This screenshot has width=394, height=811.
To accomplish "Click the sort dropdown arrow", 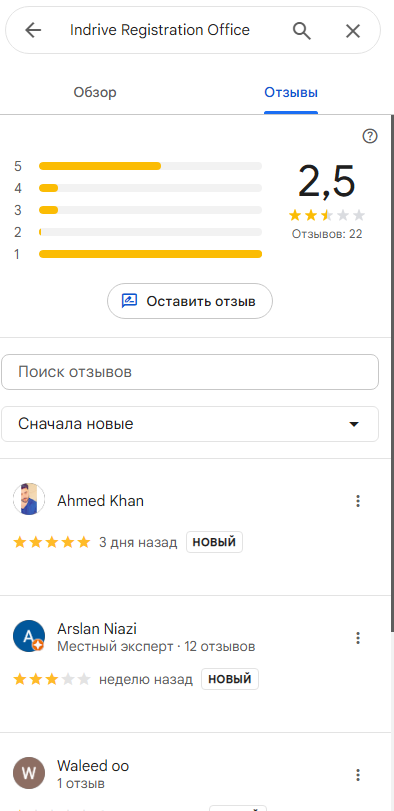I will click(354, 425).
